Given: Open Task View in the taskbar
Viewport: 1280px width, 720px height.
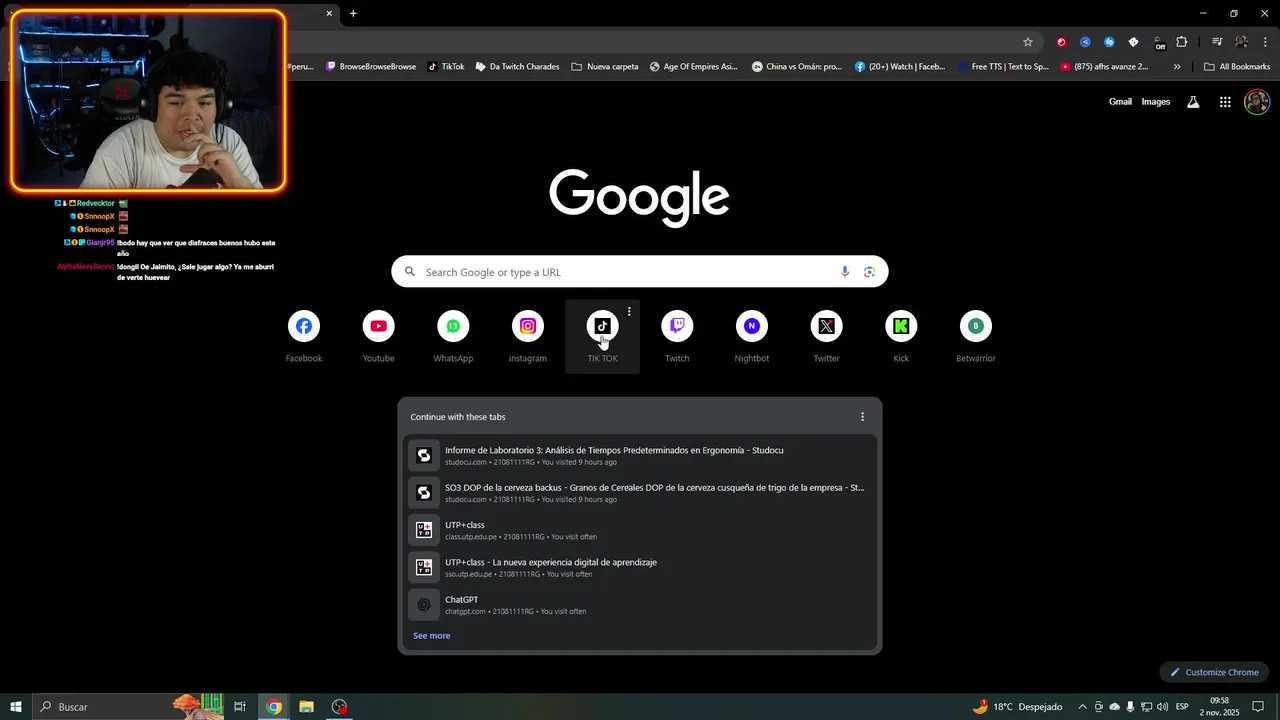Looking at the screenshot, I should click(x=240, y=707).
